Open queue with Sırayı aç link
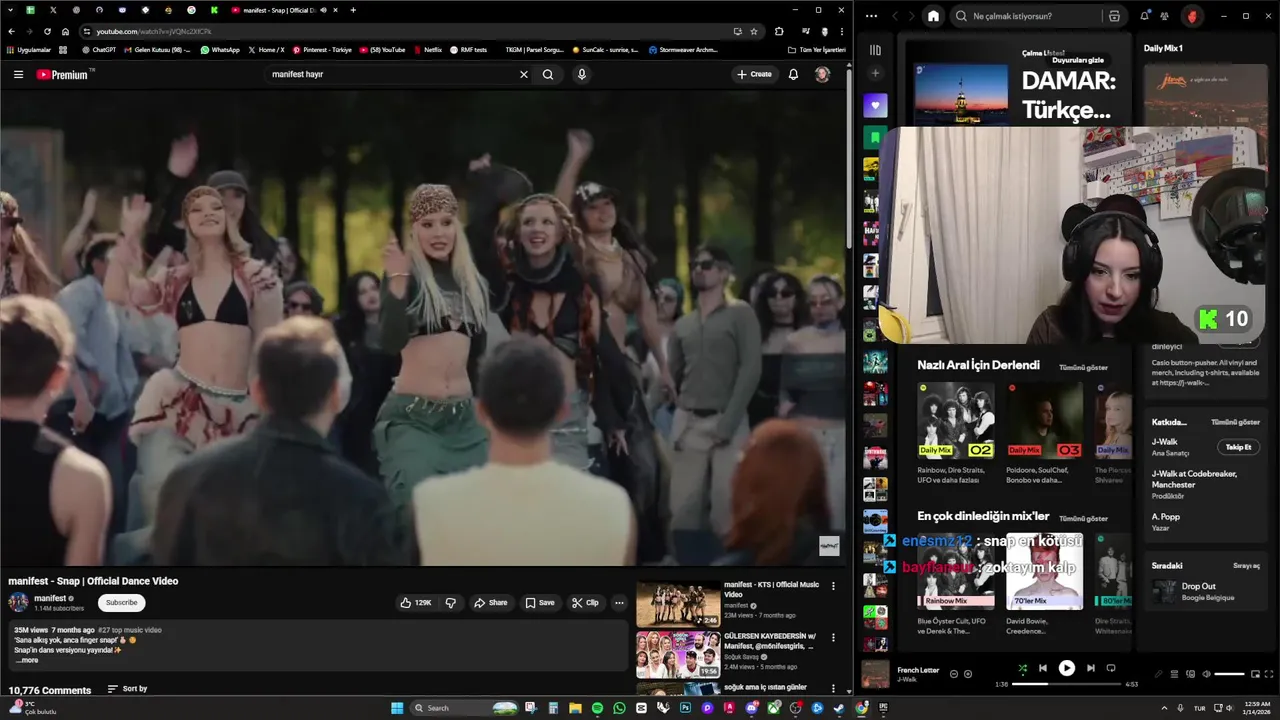Viewport: 1280px width, 720px height. click(x=1246, y=566)
